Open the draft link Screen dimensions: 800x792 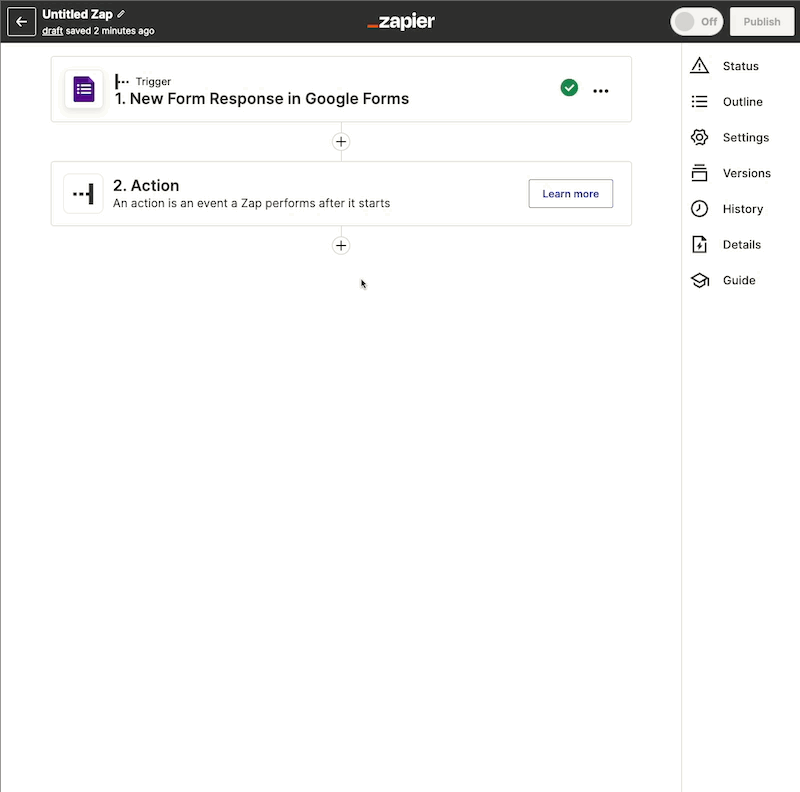point(53,31)
